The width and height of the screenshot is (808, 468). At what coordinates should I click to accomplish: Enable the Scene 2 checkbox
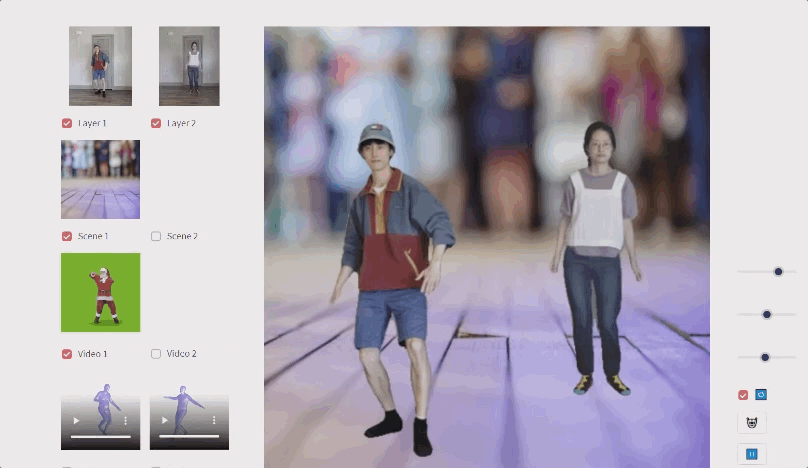tap(156, 236)
